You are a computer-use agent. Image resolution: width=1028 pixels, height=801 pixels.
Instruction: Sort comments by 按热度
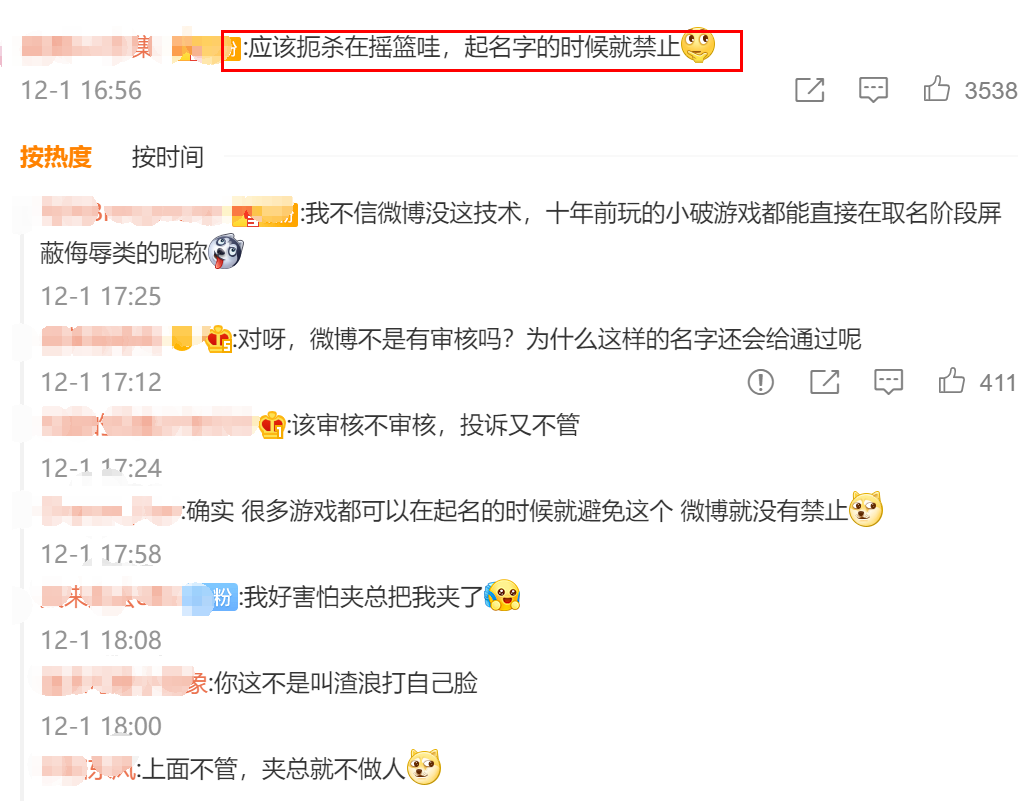coord(56,157)
